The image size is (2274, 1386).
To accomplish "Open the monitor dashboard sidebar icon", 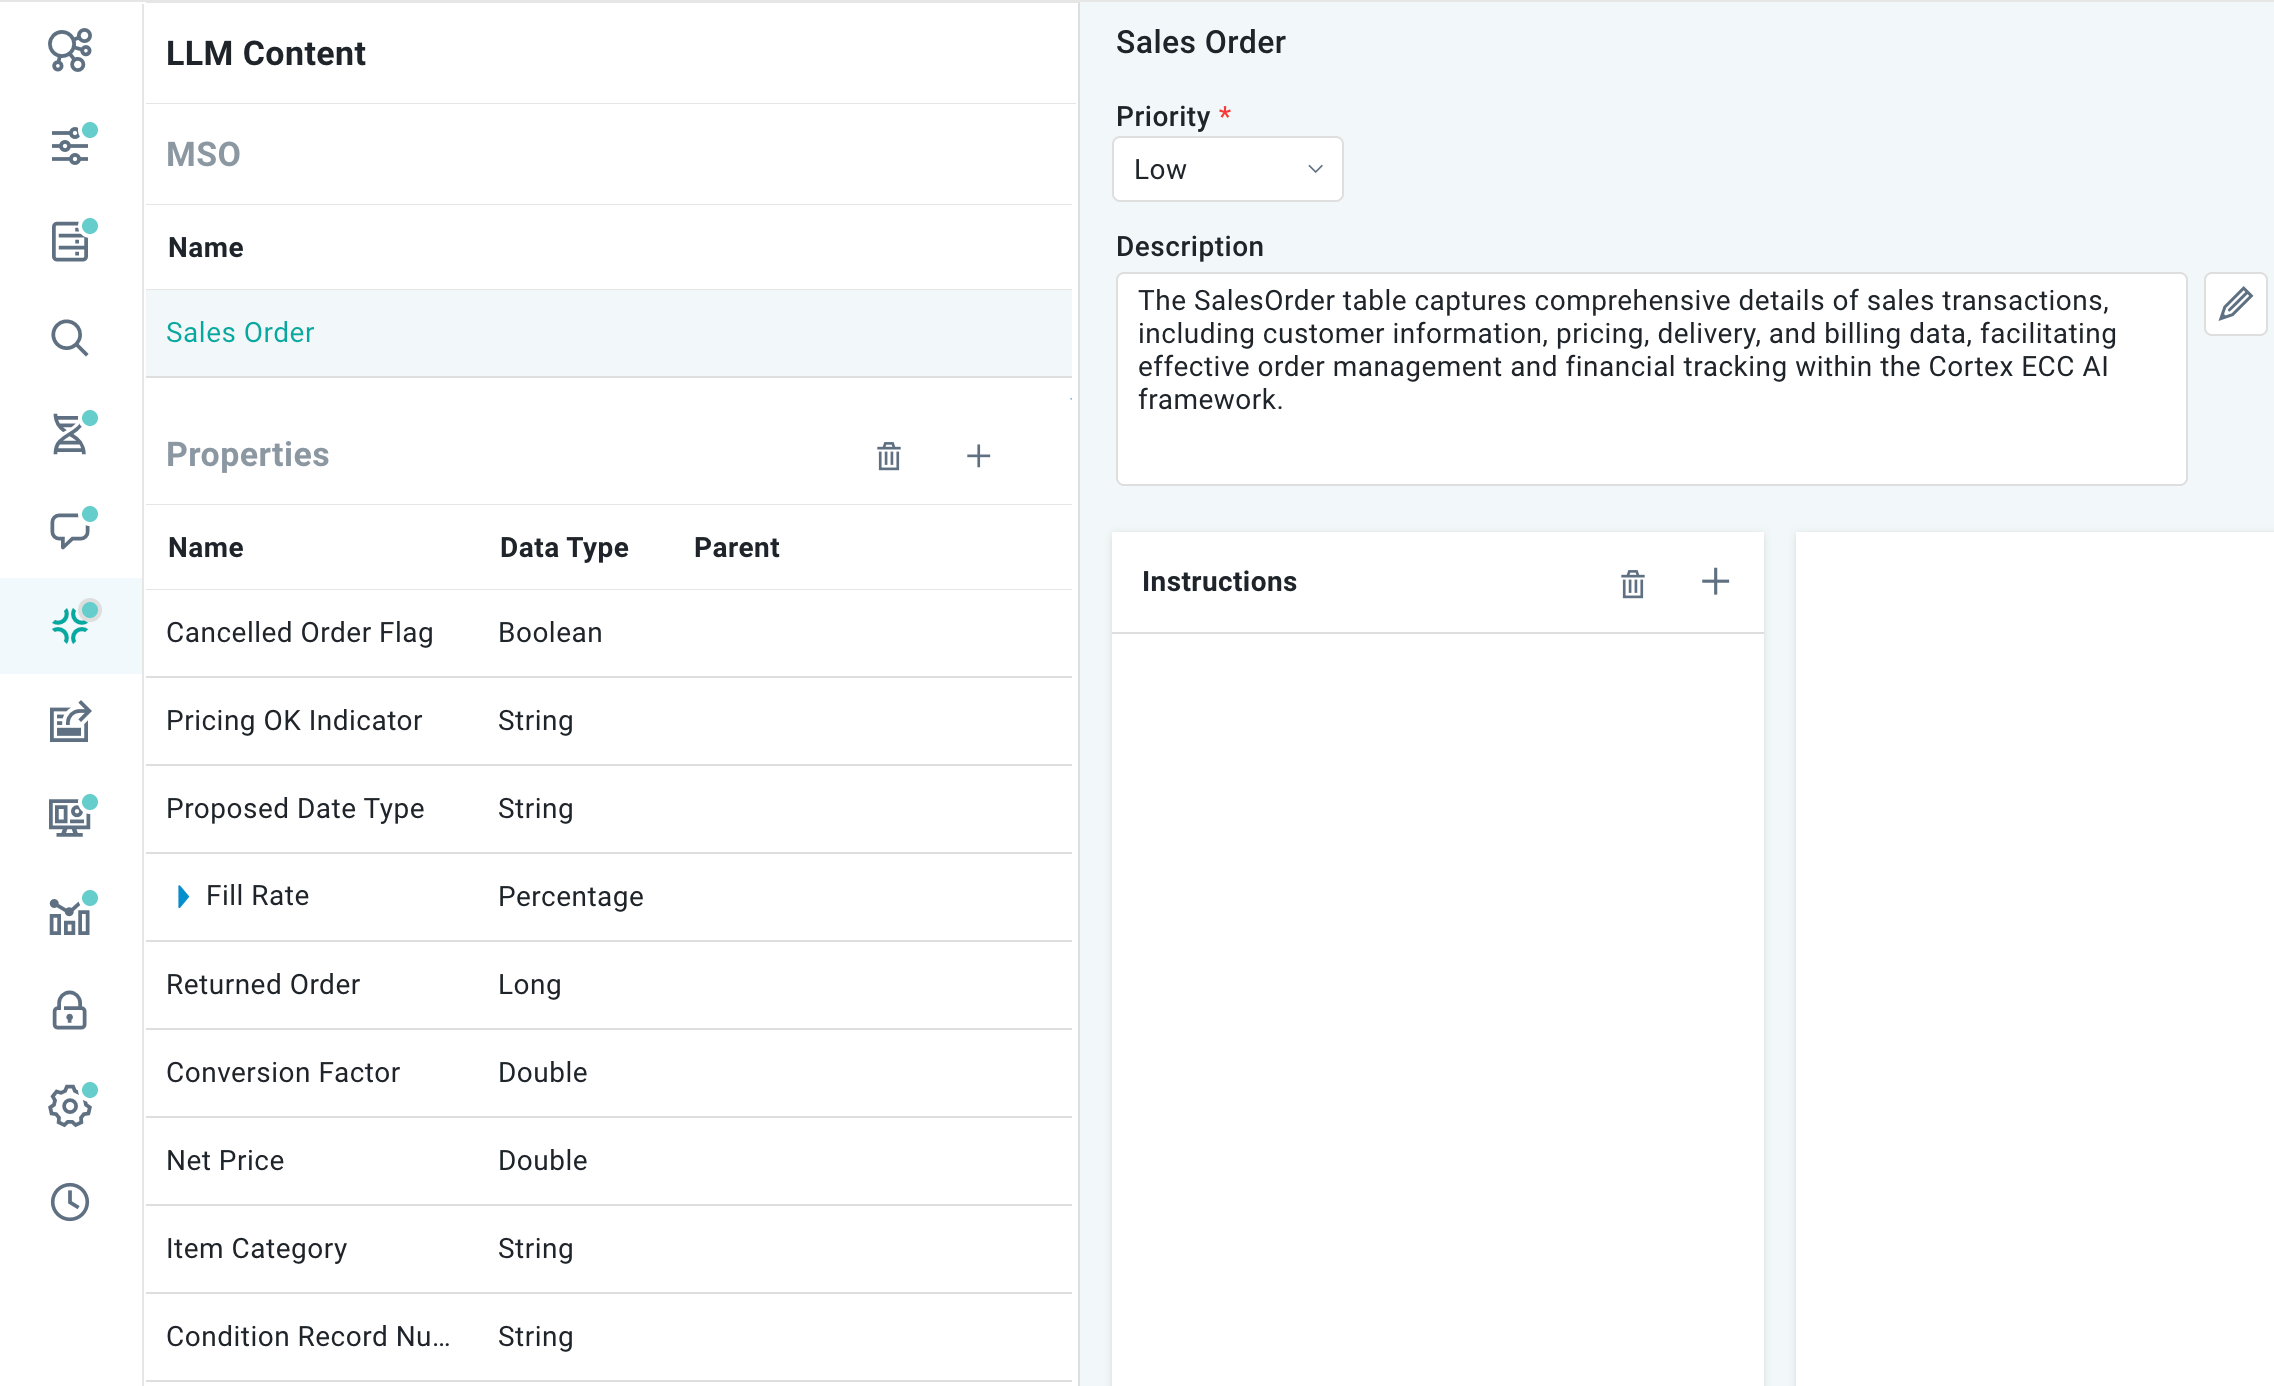I will tap(70, 818).
